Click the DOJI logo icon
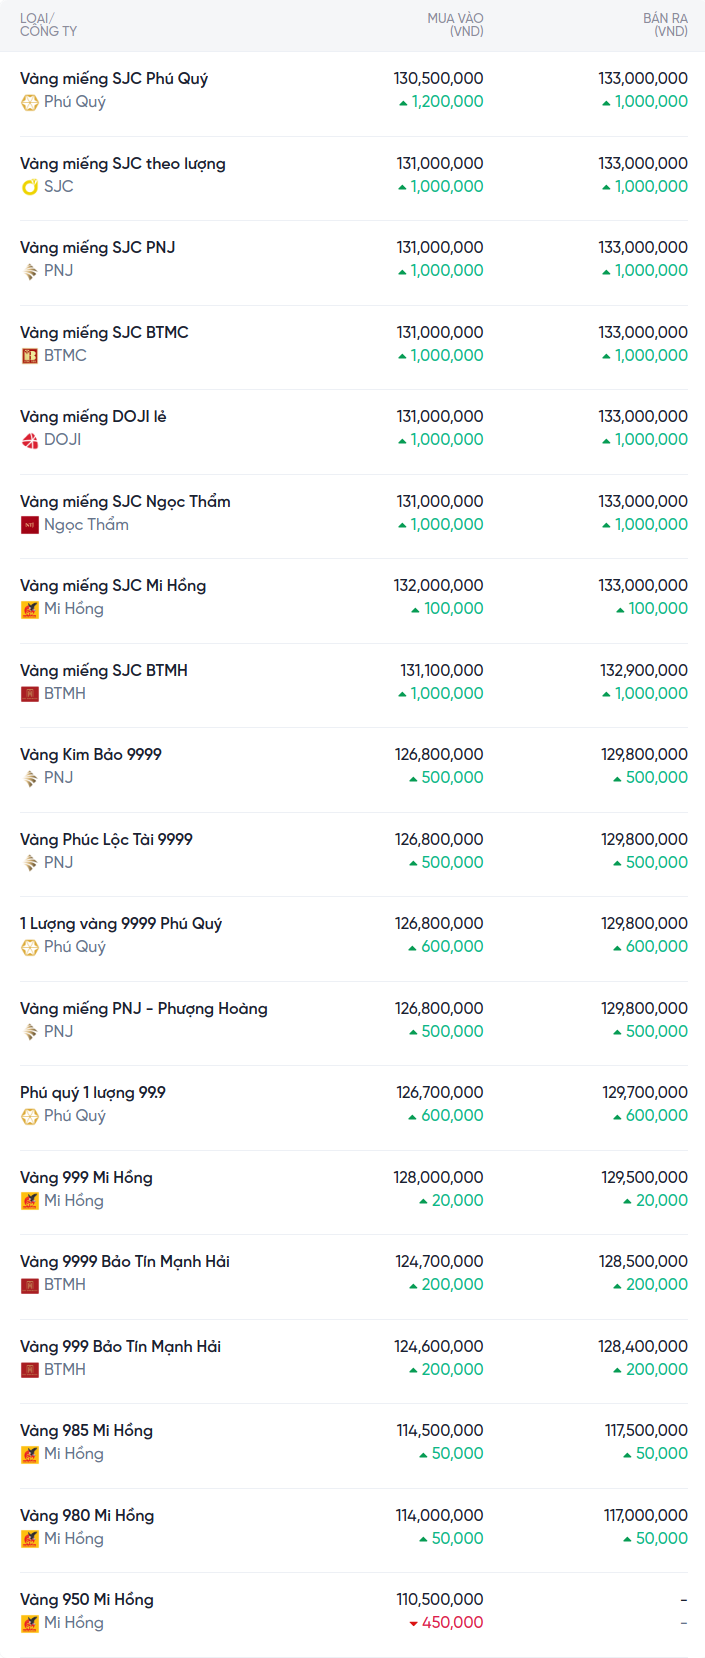Viewport: 705px width, 1658px height. coord(30,440)
